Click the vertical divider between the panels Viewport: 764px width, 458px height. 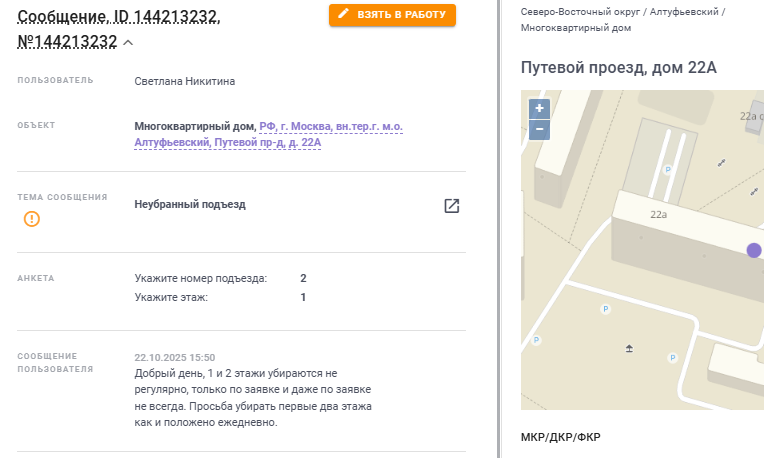499,229
